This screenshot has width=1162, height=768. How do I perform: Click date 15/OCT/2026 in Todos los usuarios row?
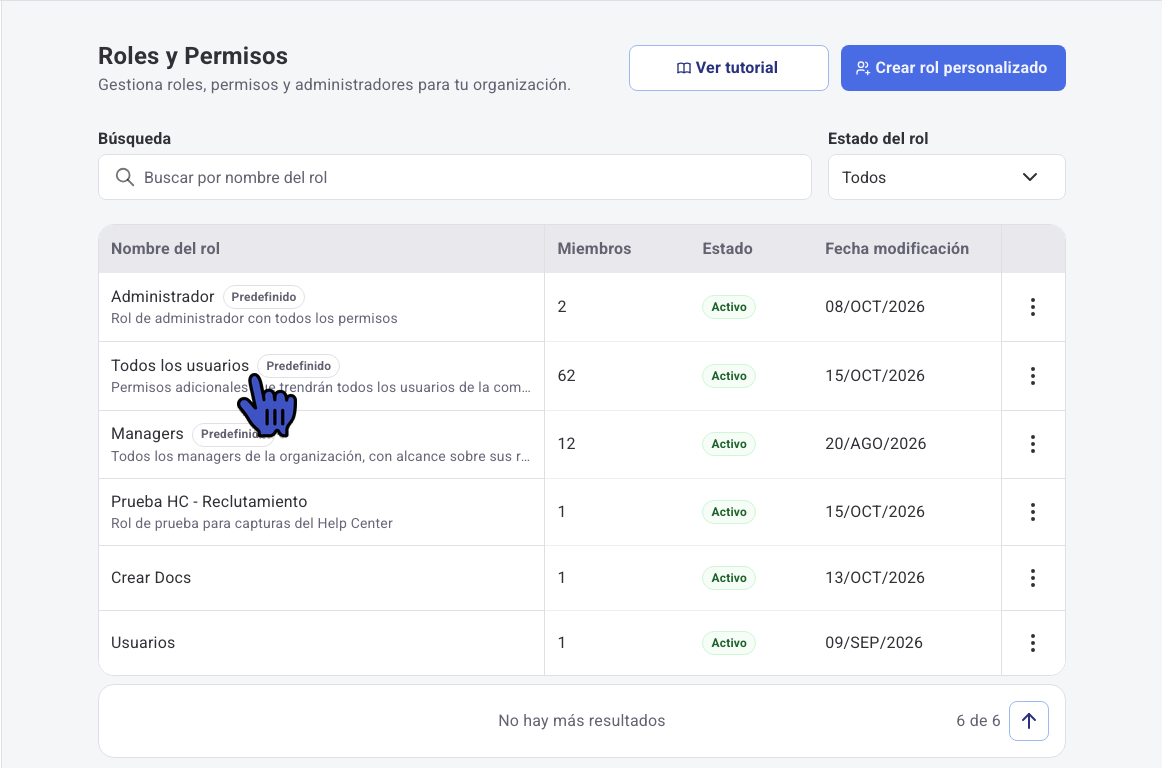[x=874, y=376]
